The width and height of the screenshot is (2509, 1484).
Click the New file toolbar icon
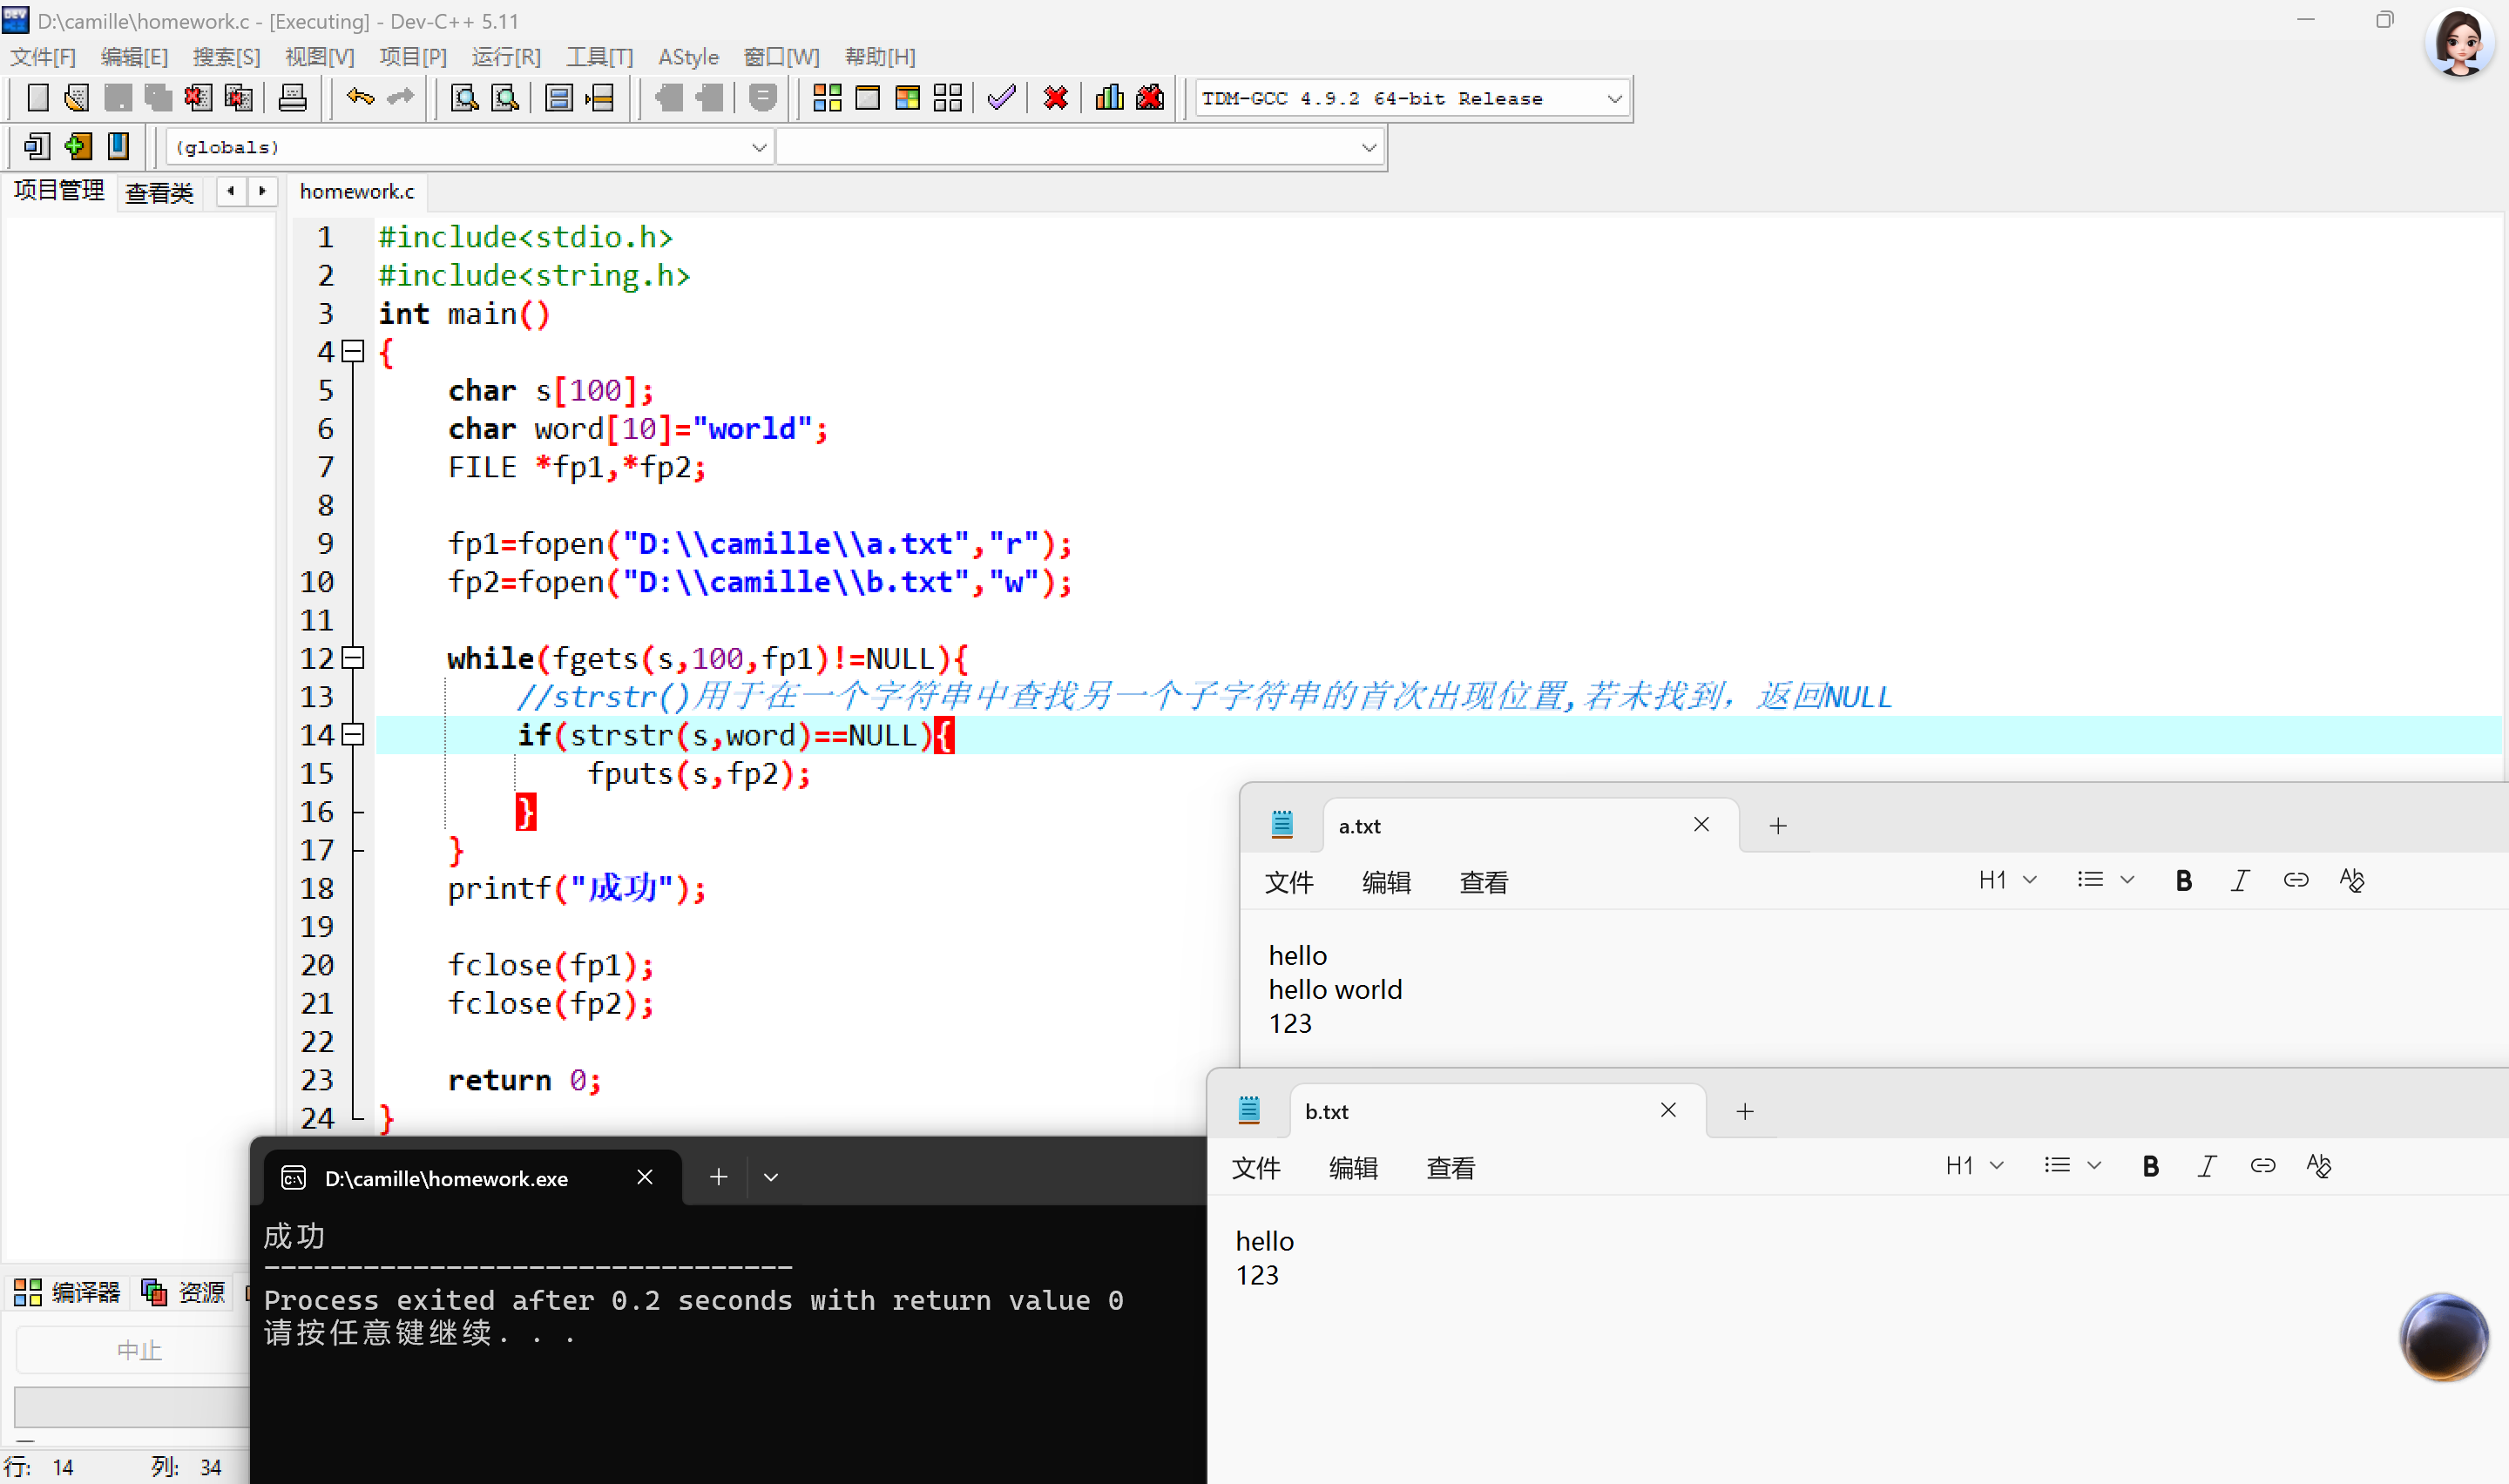[x=37, y=98]
